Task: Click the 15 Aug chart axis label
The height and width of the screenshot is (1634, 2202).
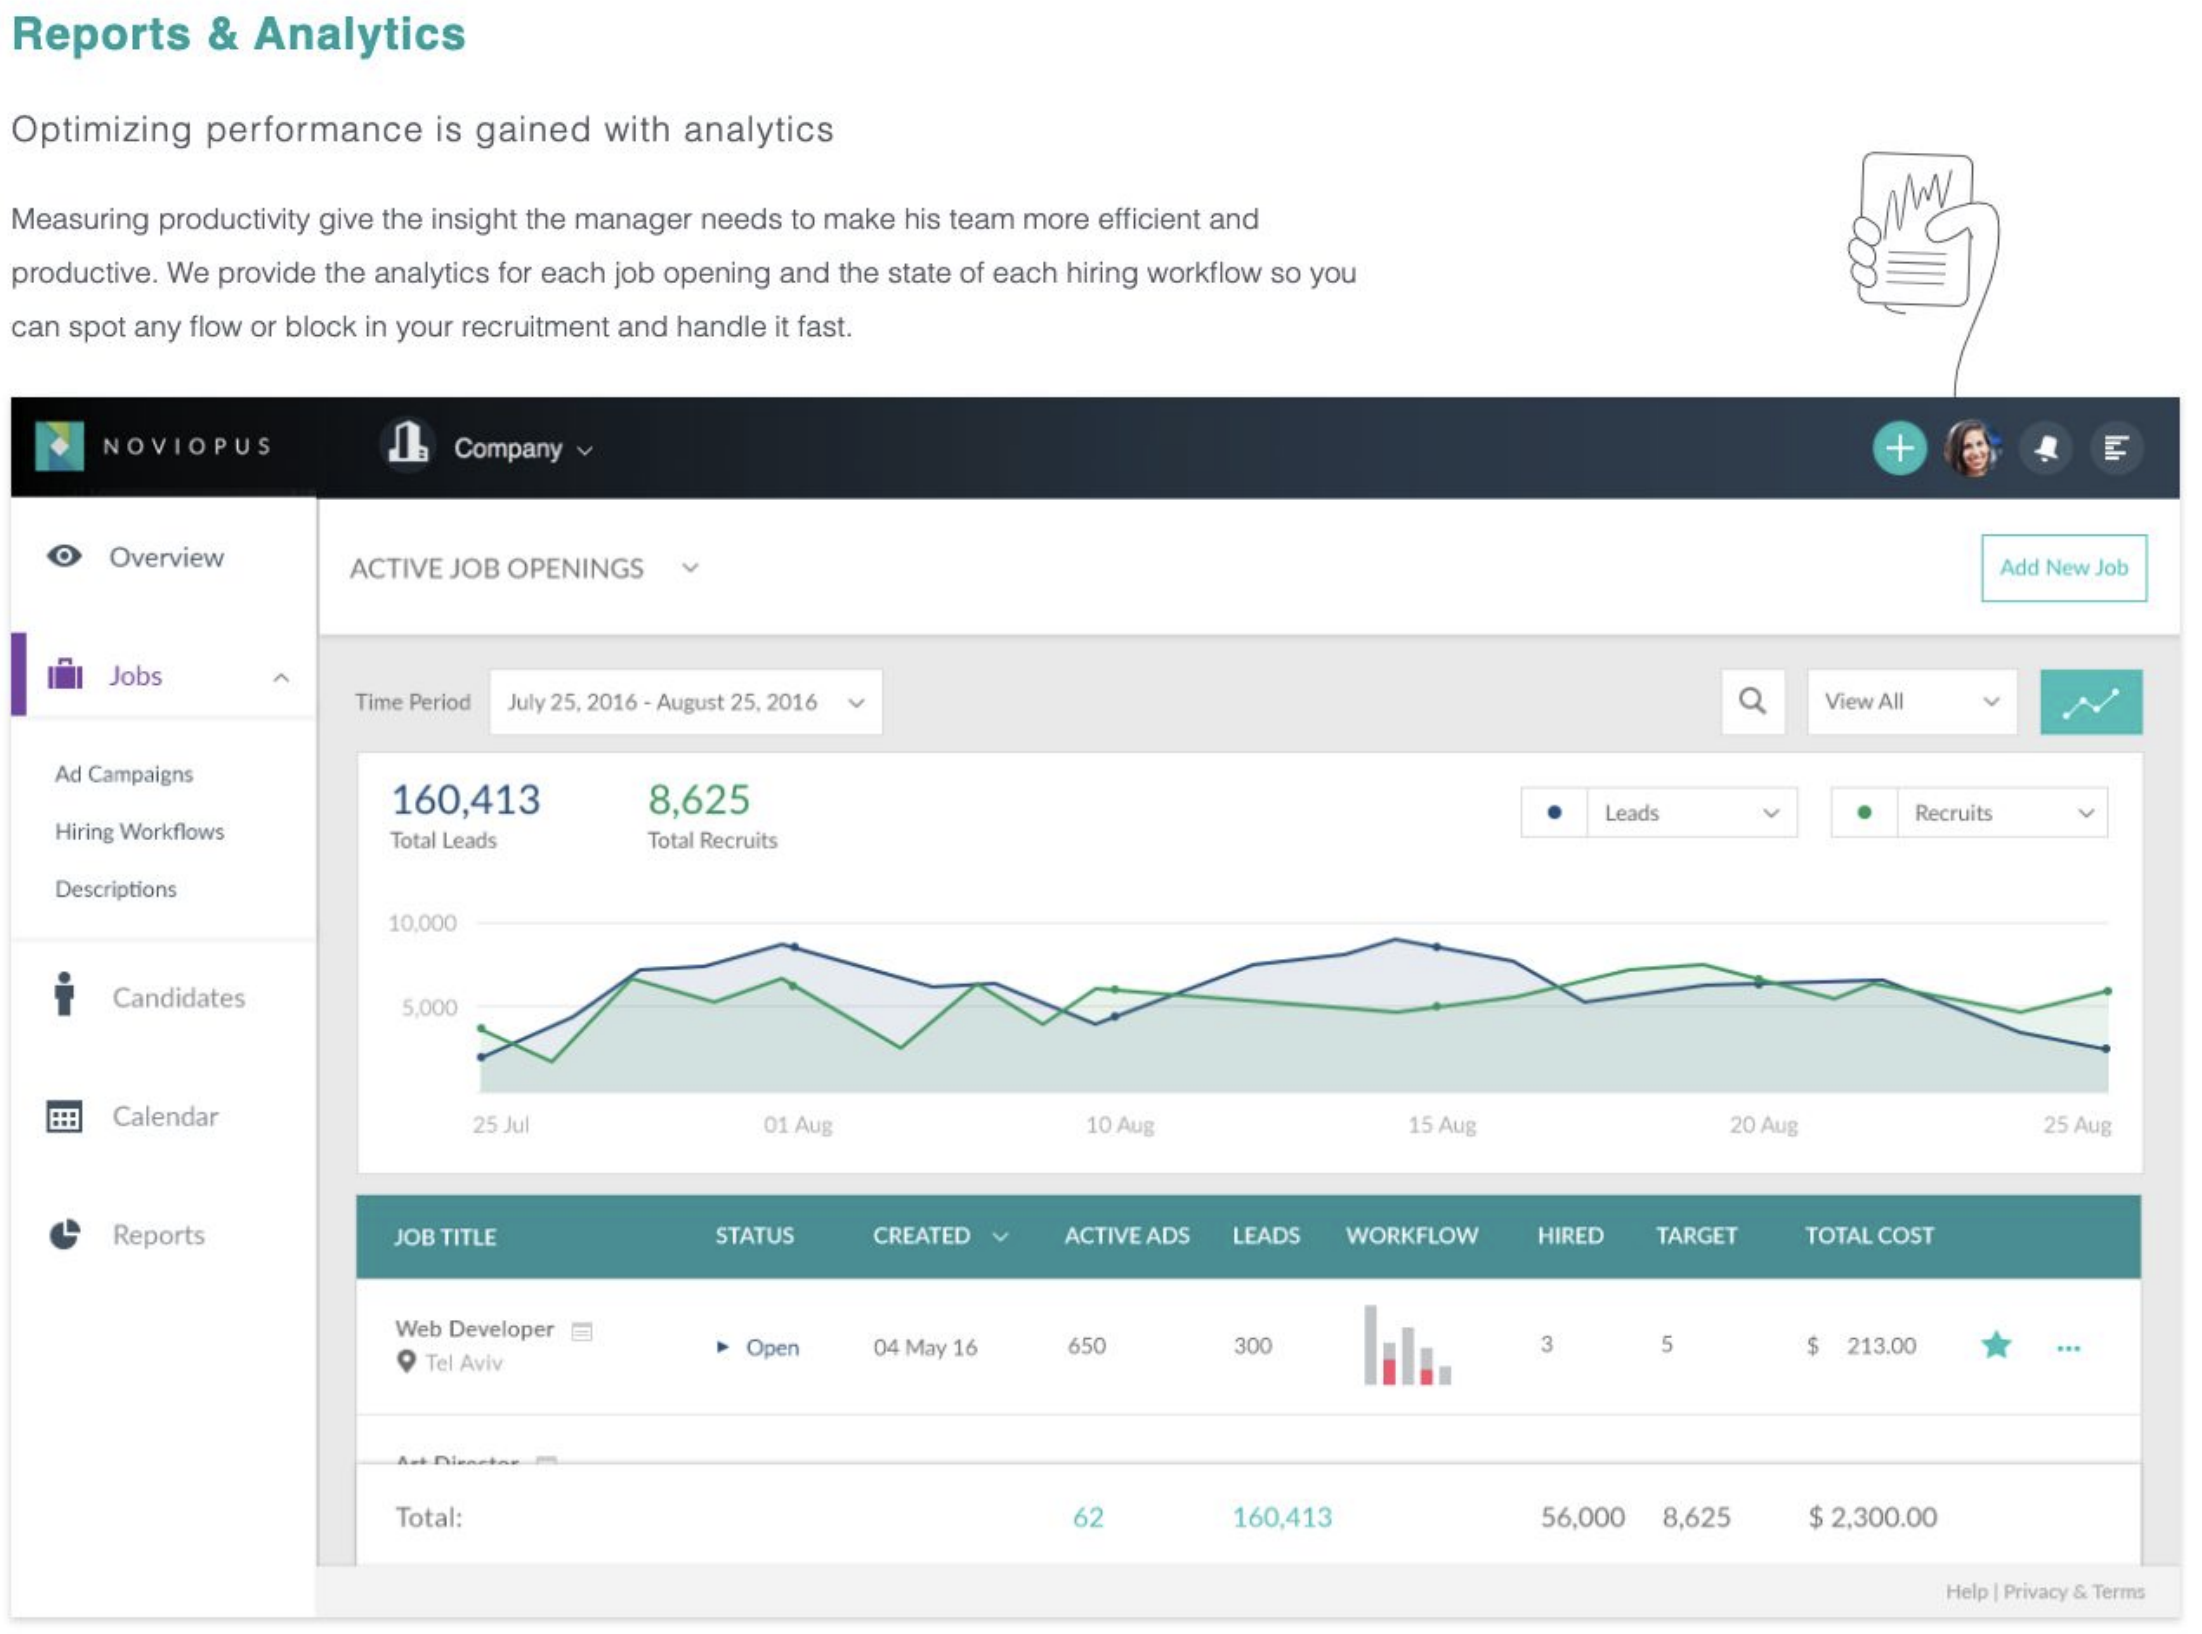Action: pos(1441,1125)
